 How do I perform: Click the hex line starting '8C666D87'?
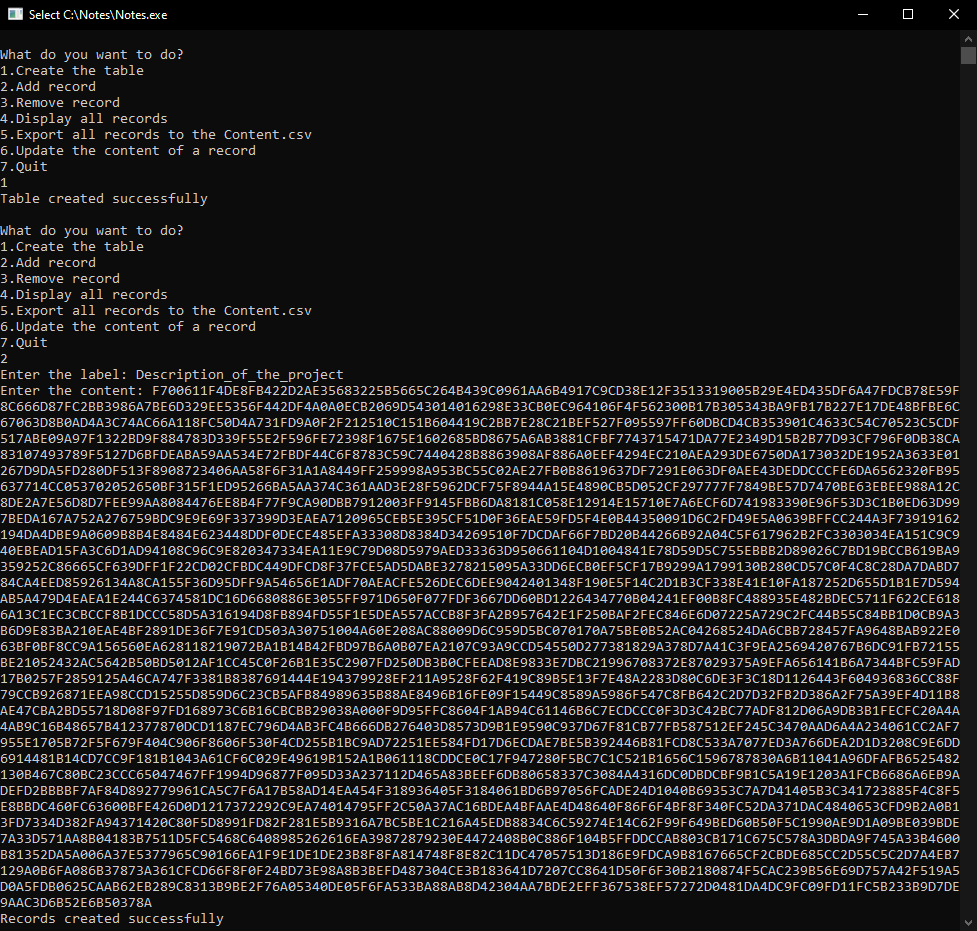click(x=480, y=407)
